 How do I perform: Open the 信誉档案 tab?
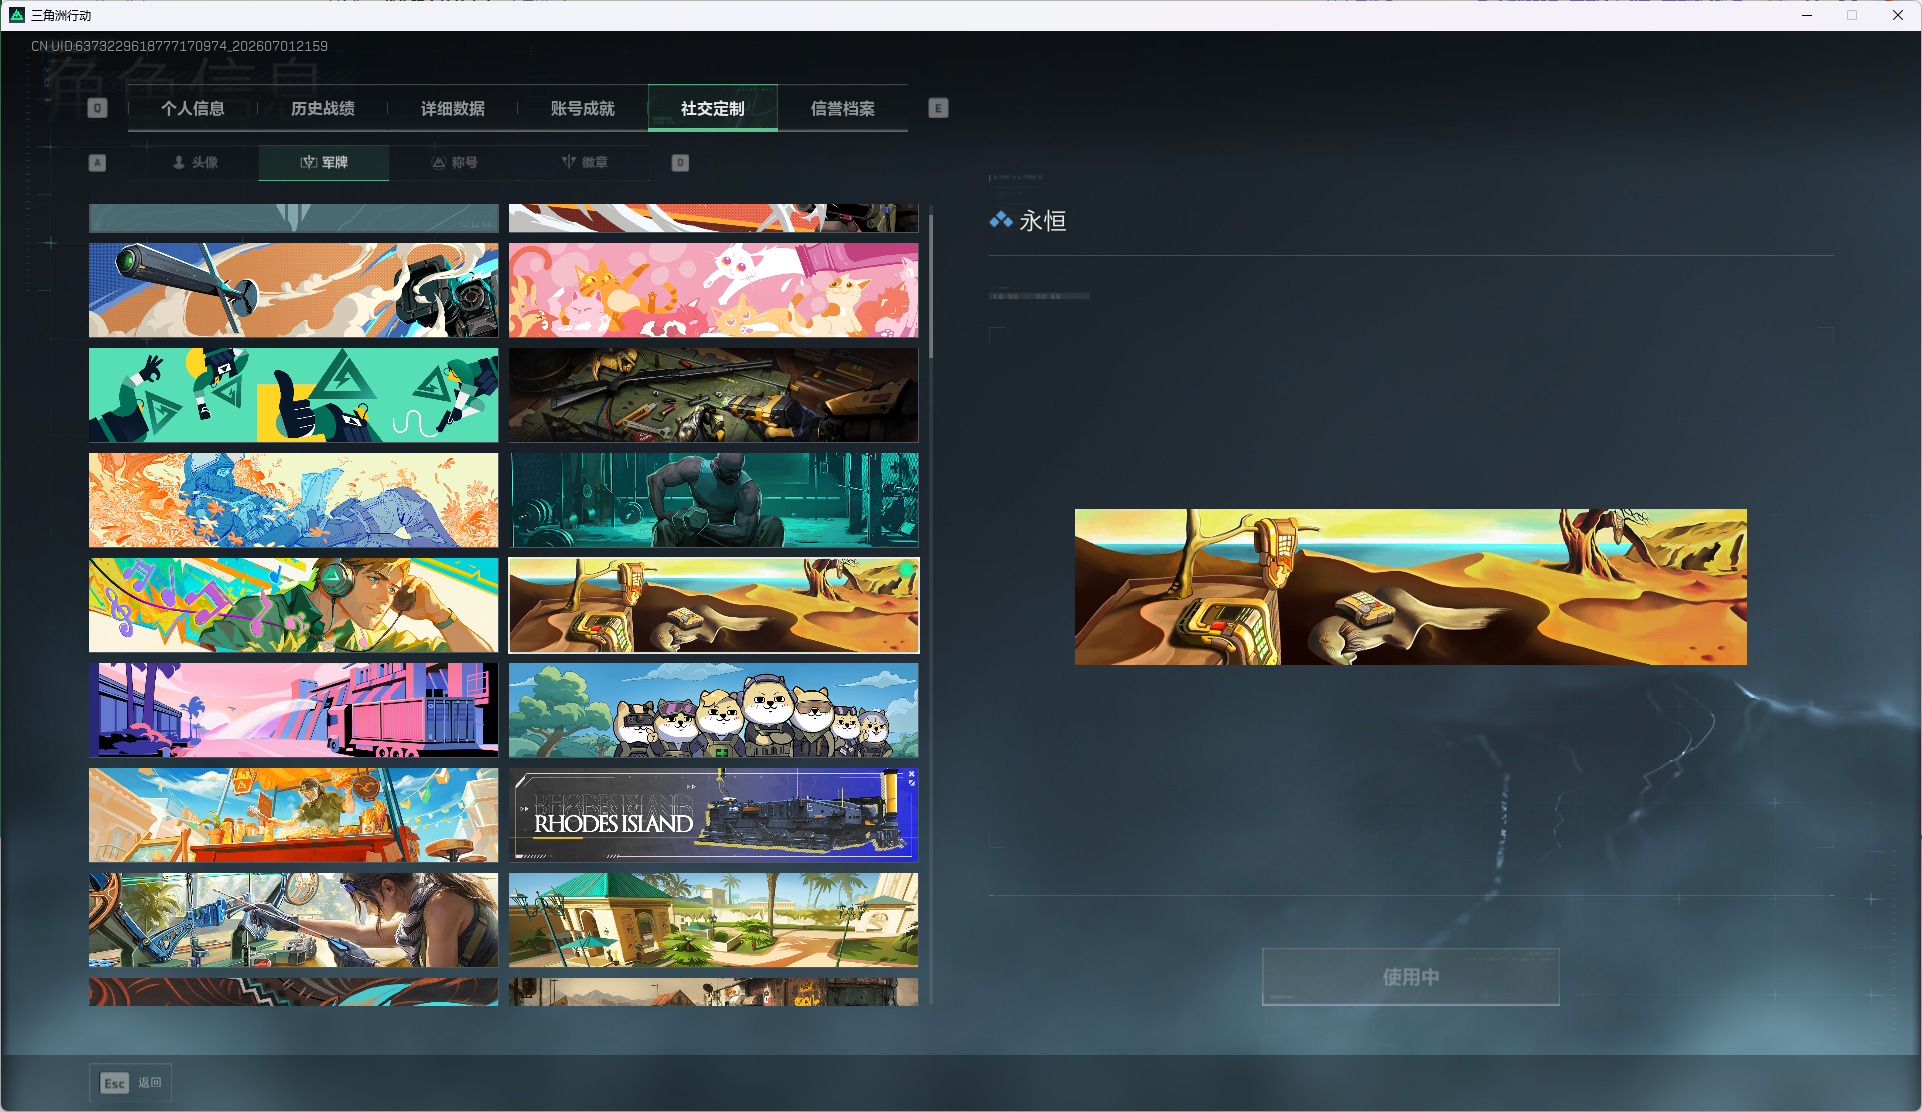pos(843,108)
